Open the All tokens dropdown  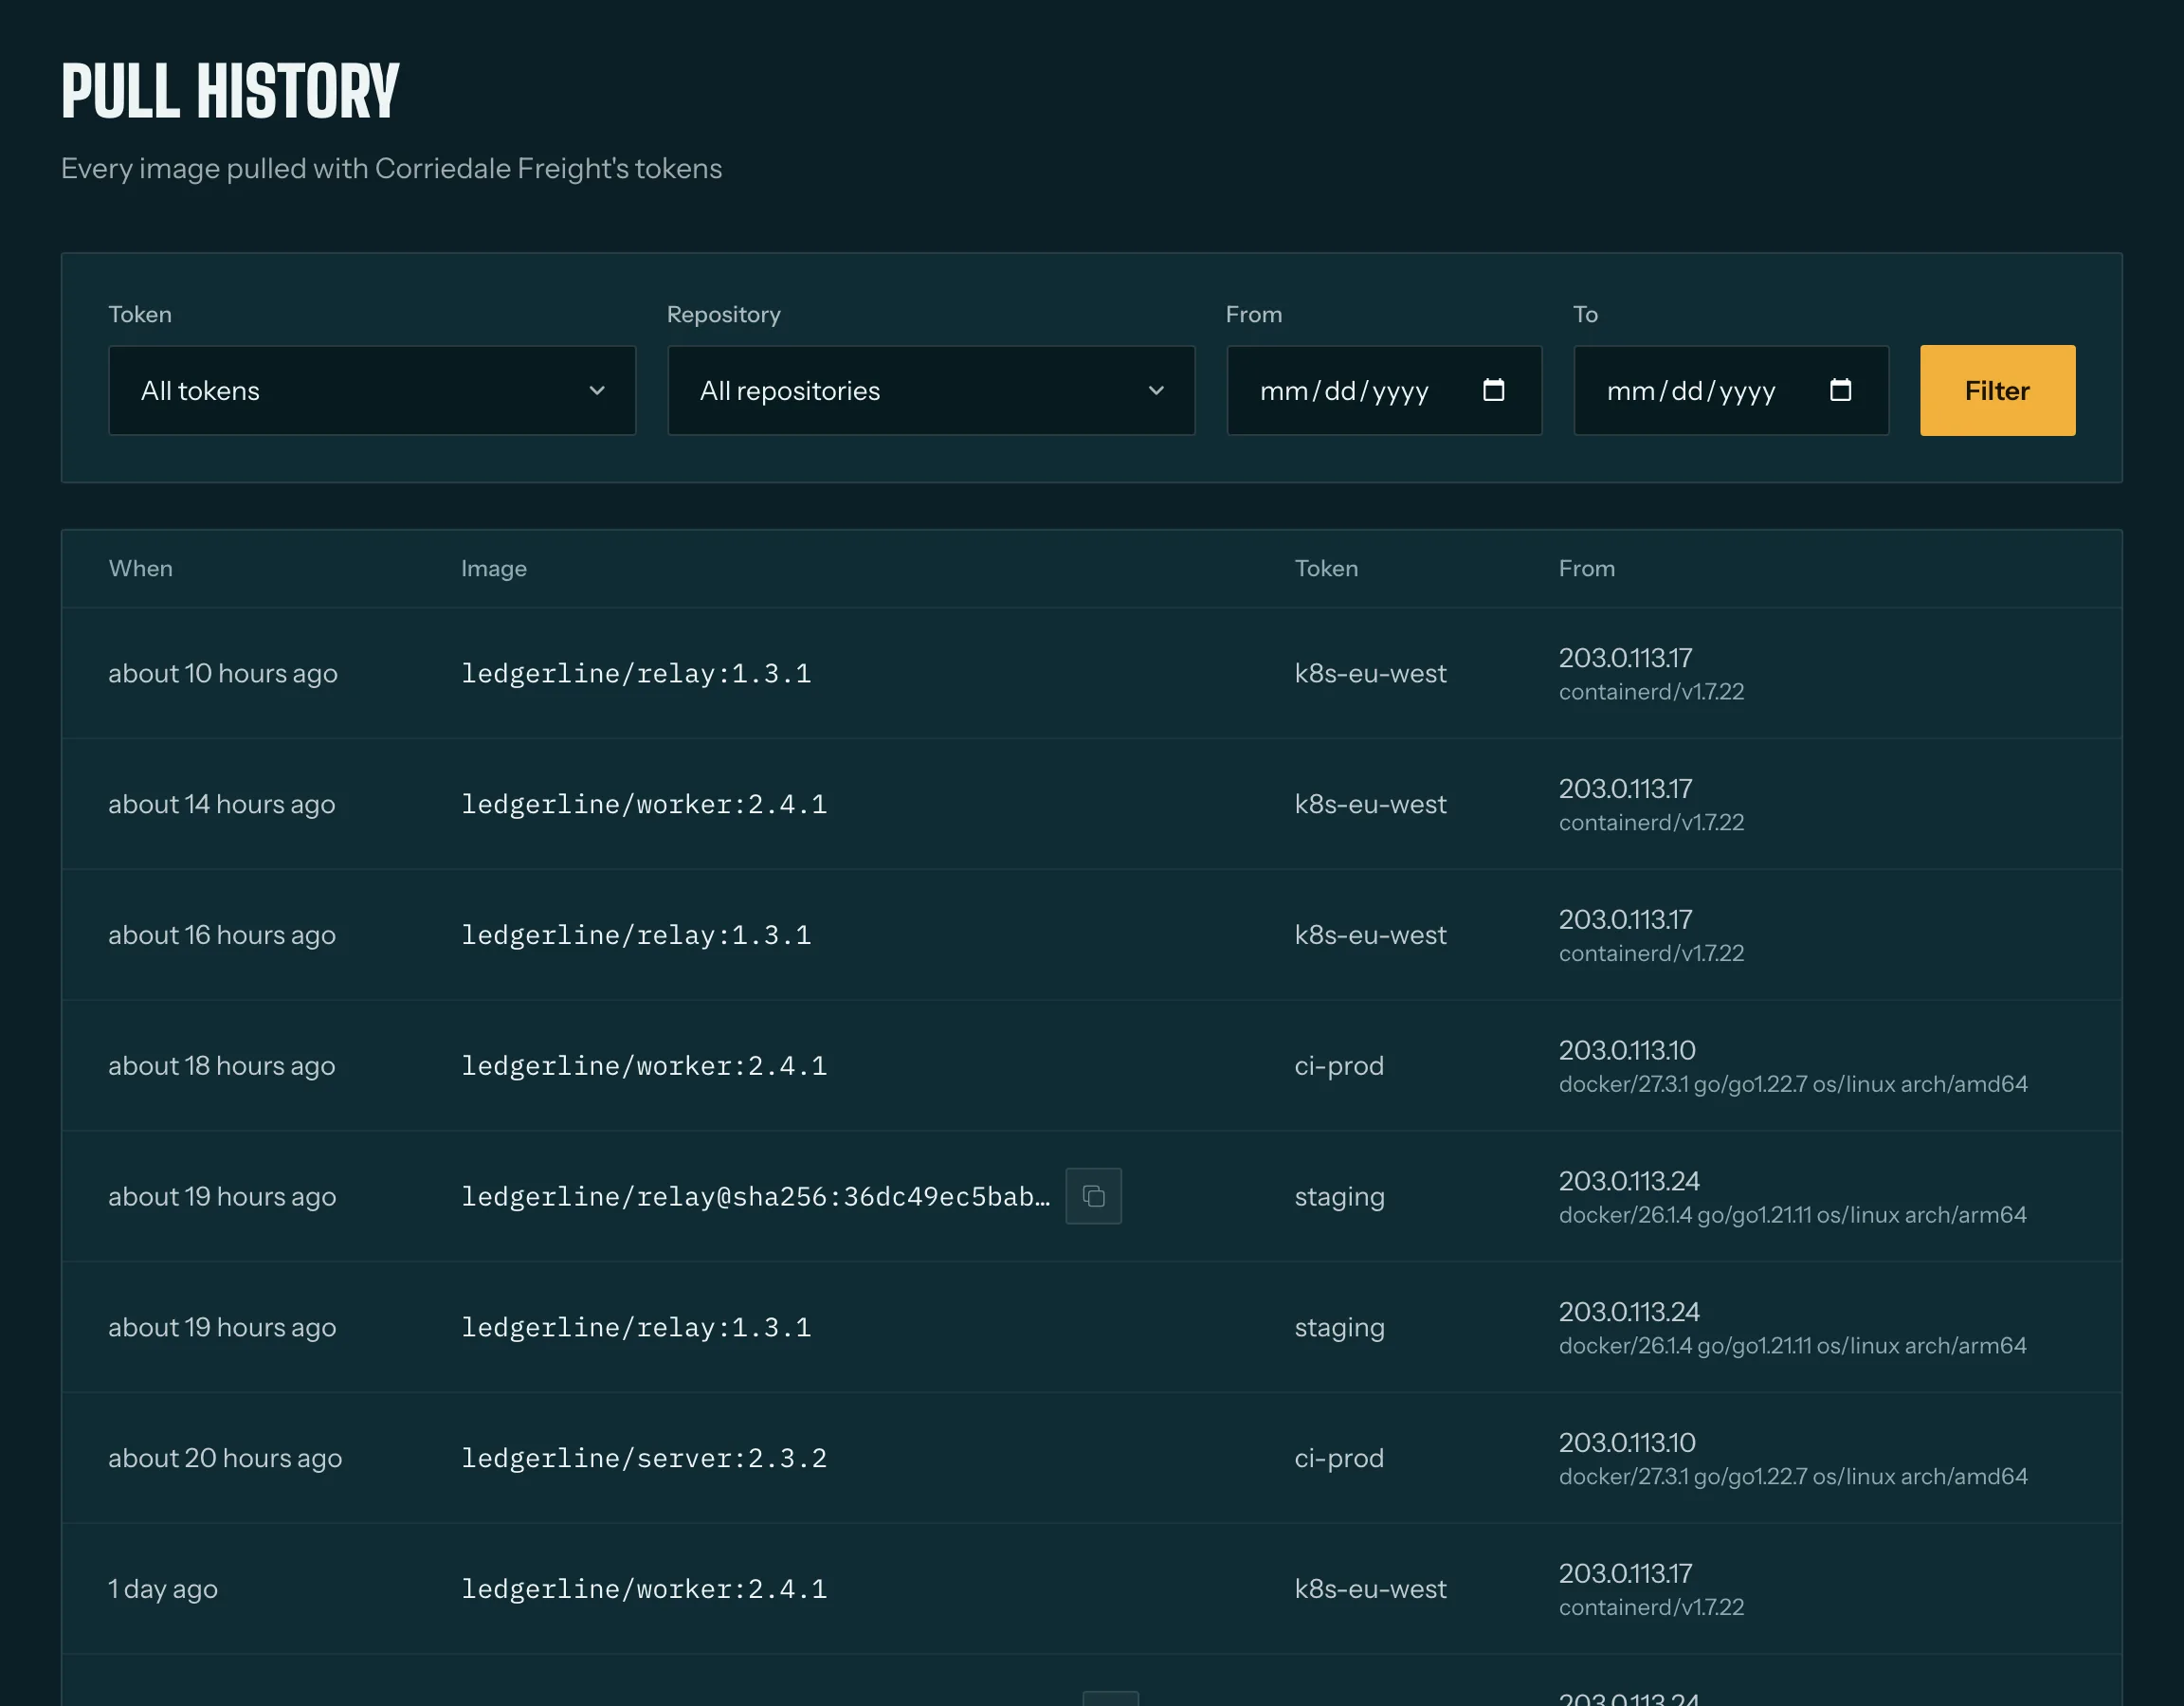click(x=372, y=391)
